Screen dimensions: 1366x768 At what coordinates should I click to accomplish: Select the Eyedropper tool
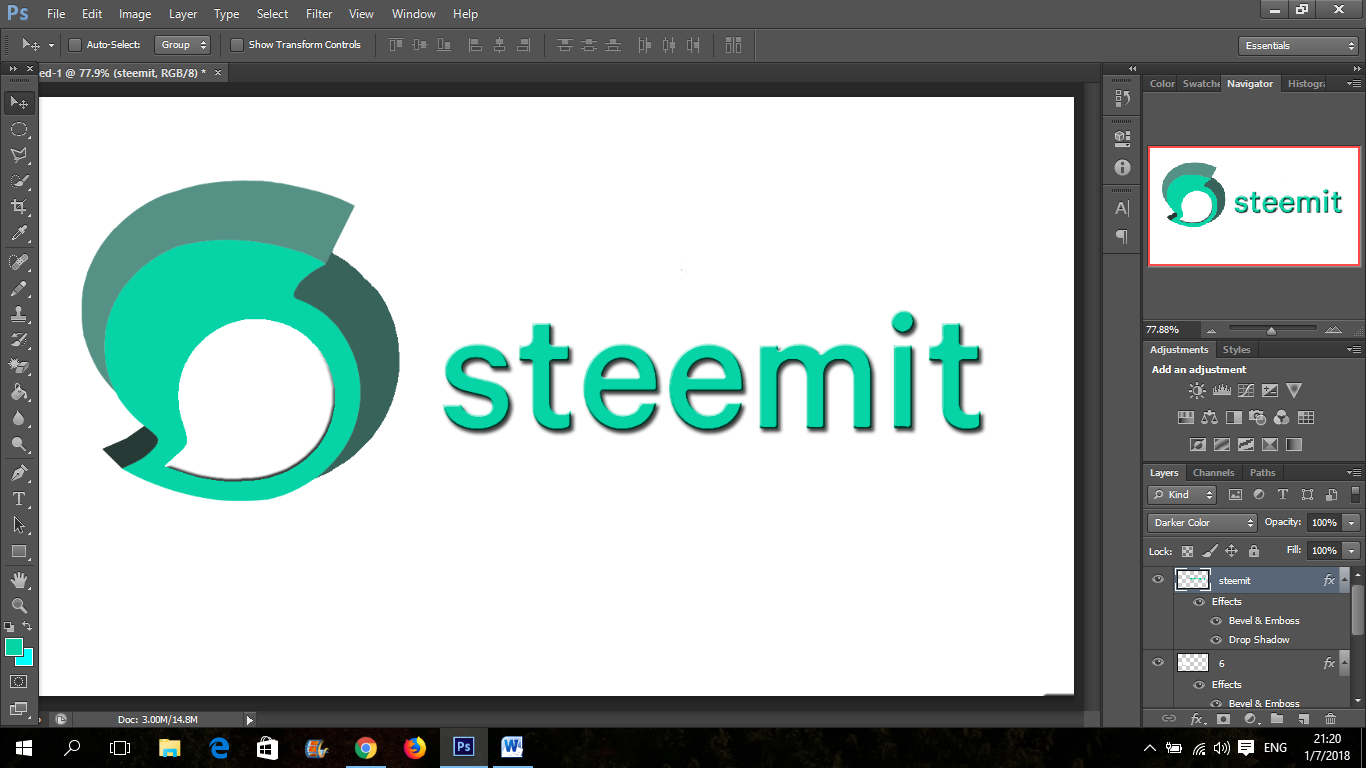[x=19, y=234]
